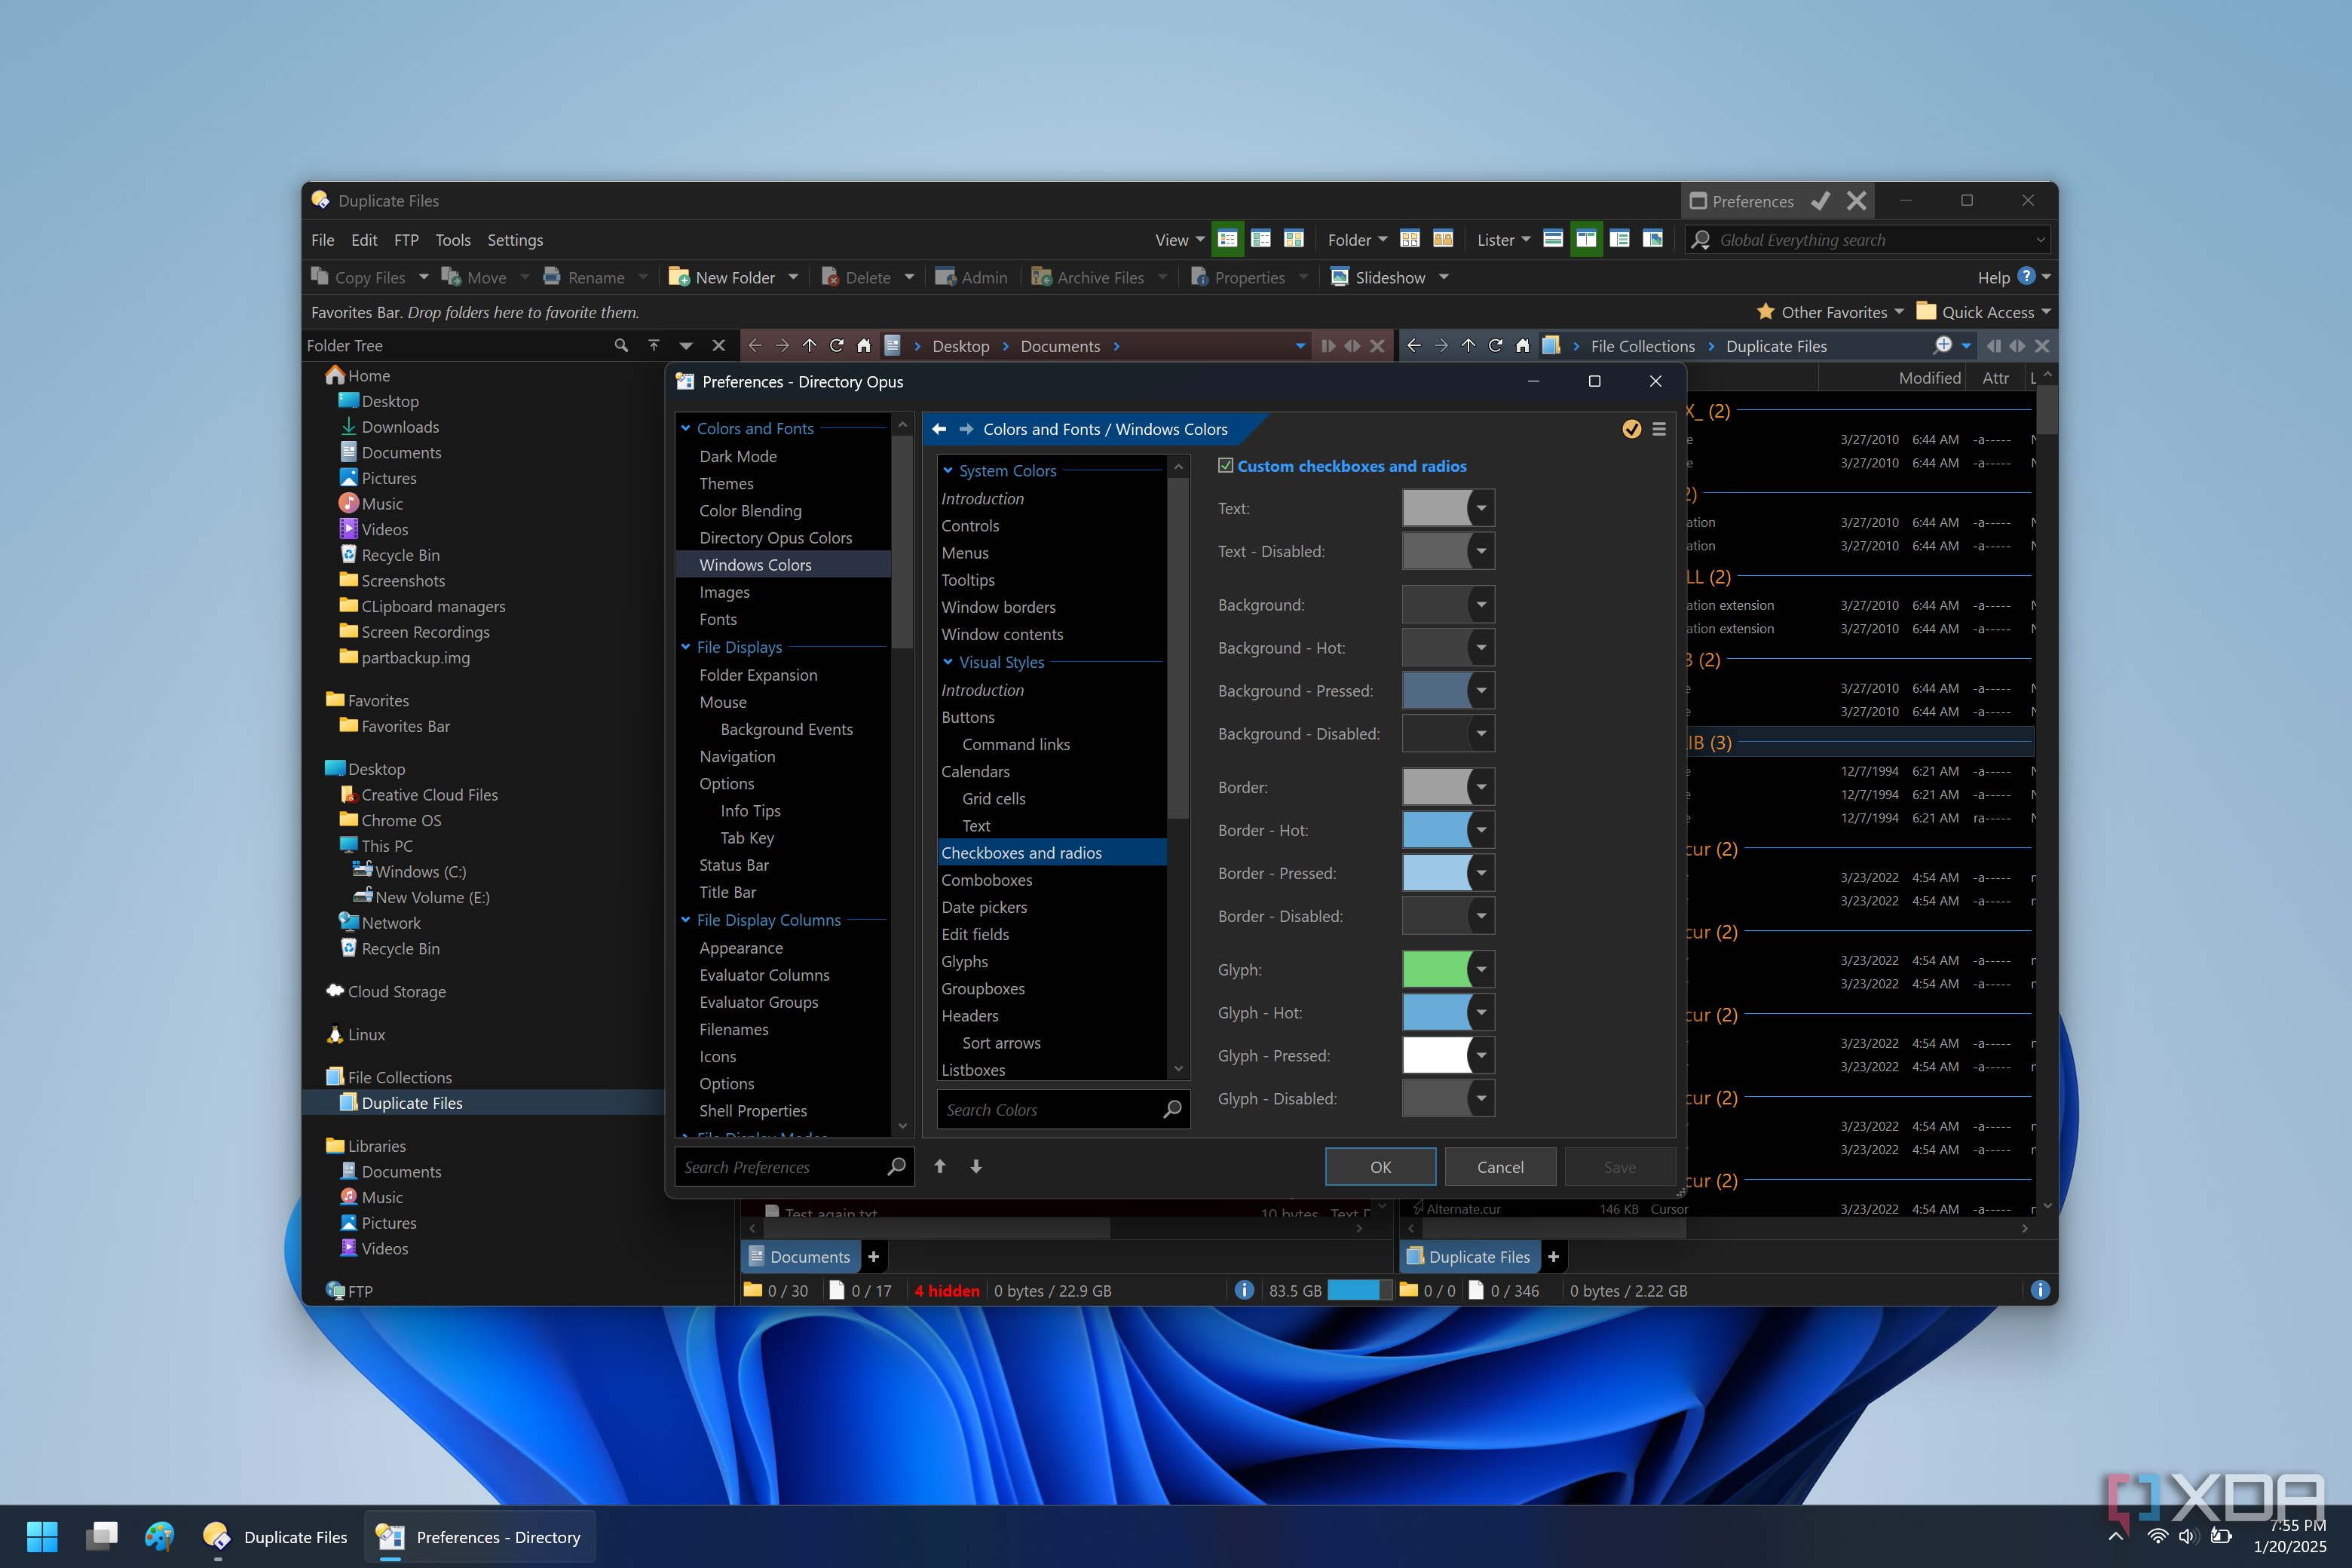The image size is (2352, 1568).
Task: Click the next search result down arrow
Action: tap(976, 1166)
